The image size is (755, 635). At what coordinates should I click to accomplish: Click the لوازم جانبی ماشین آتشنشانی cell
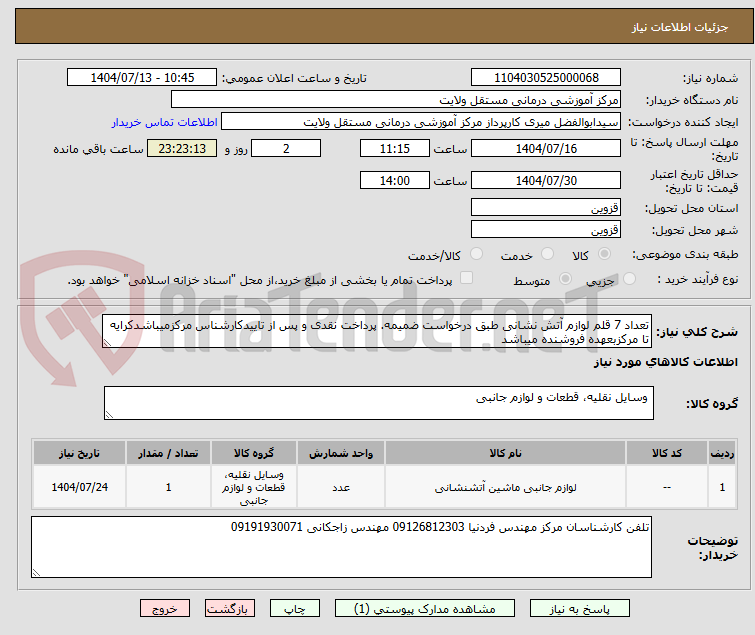(505, 487)
